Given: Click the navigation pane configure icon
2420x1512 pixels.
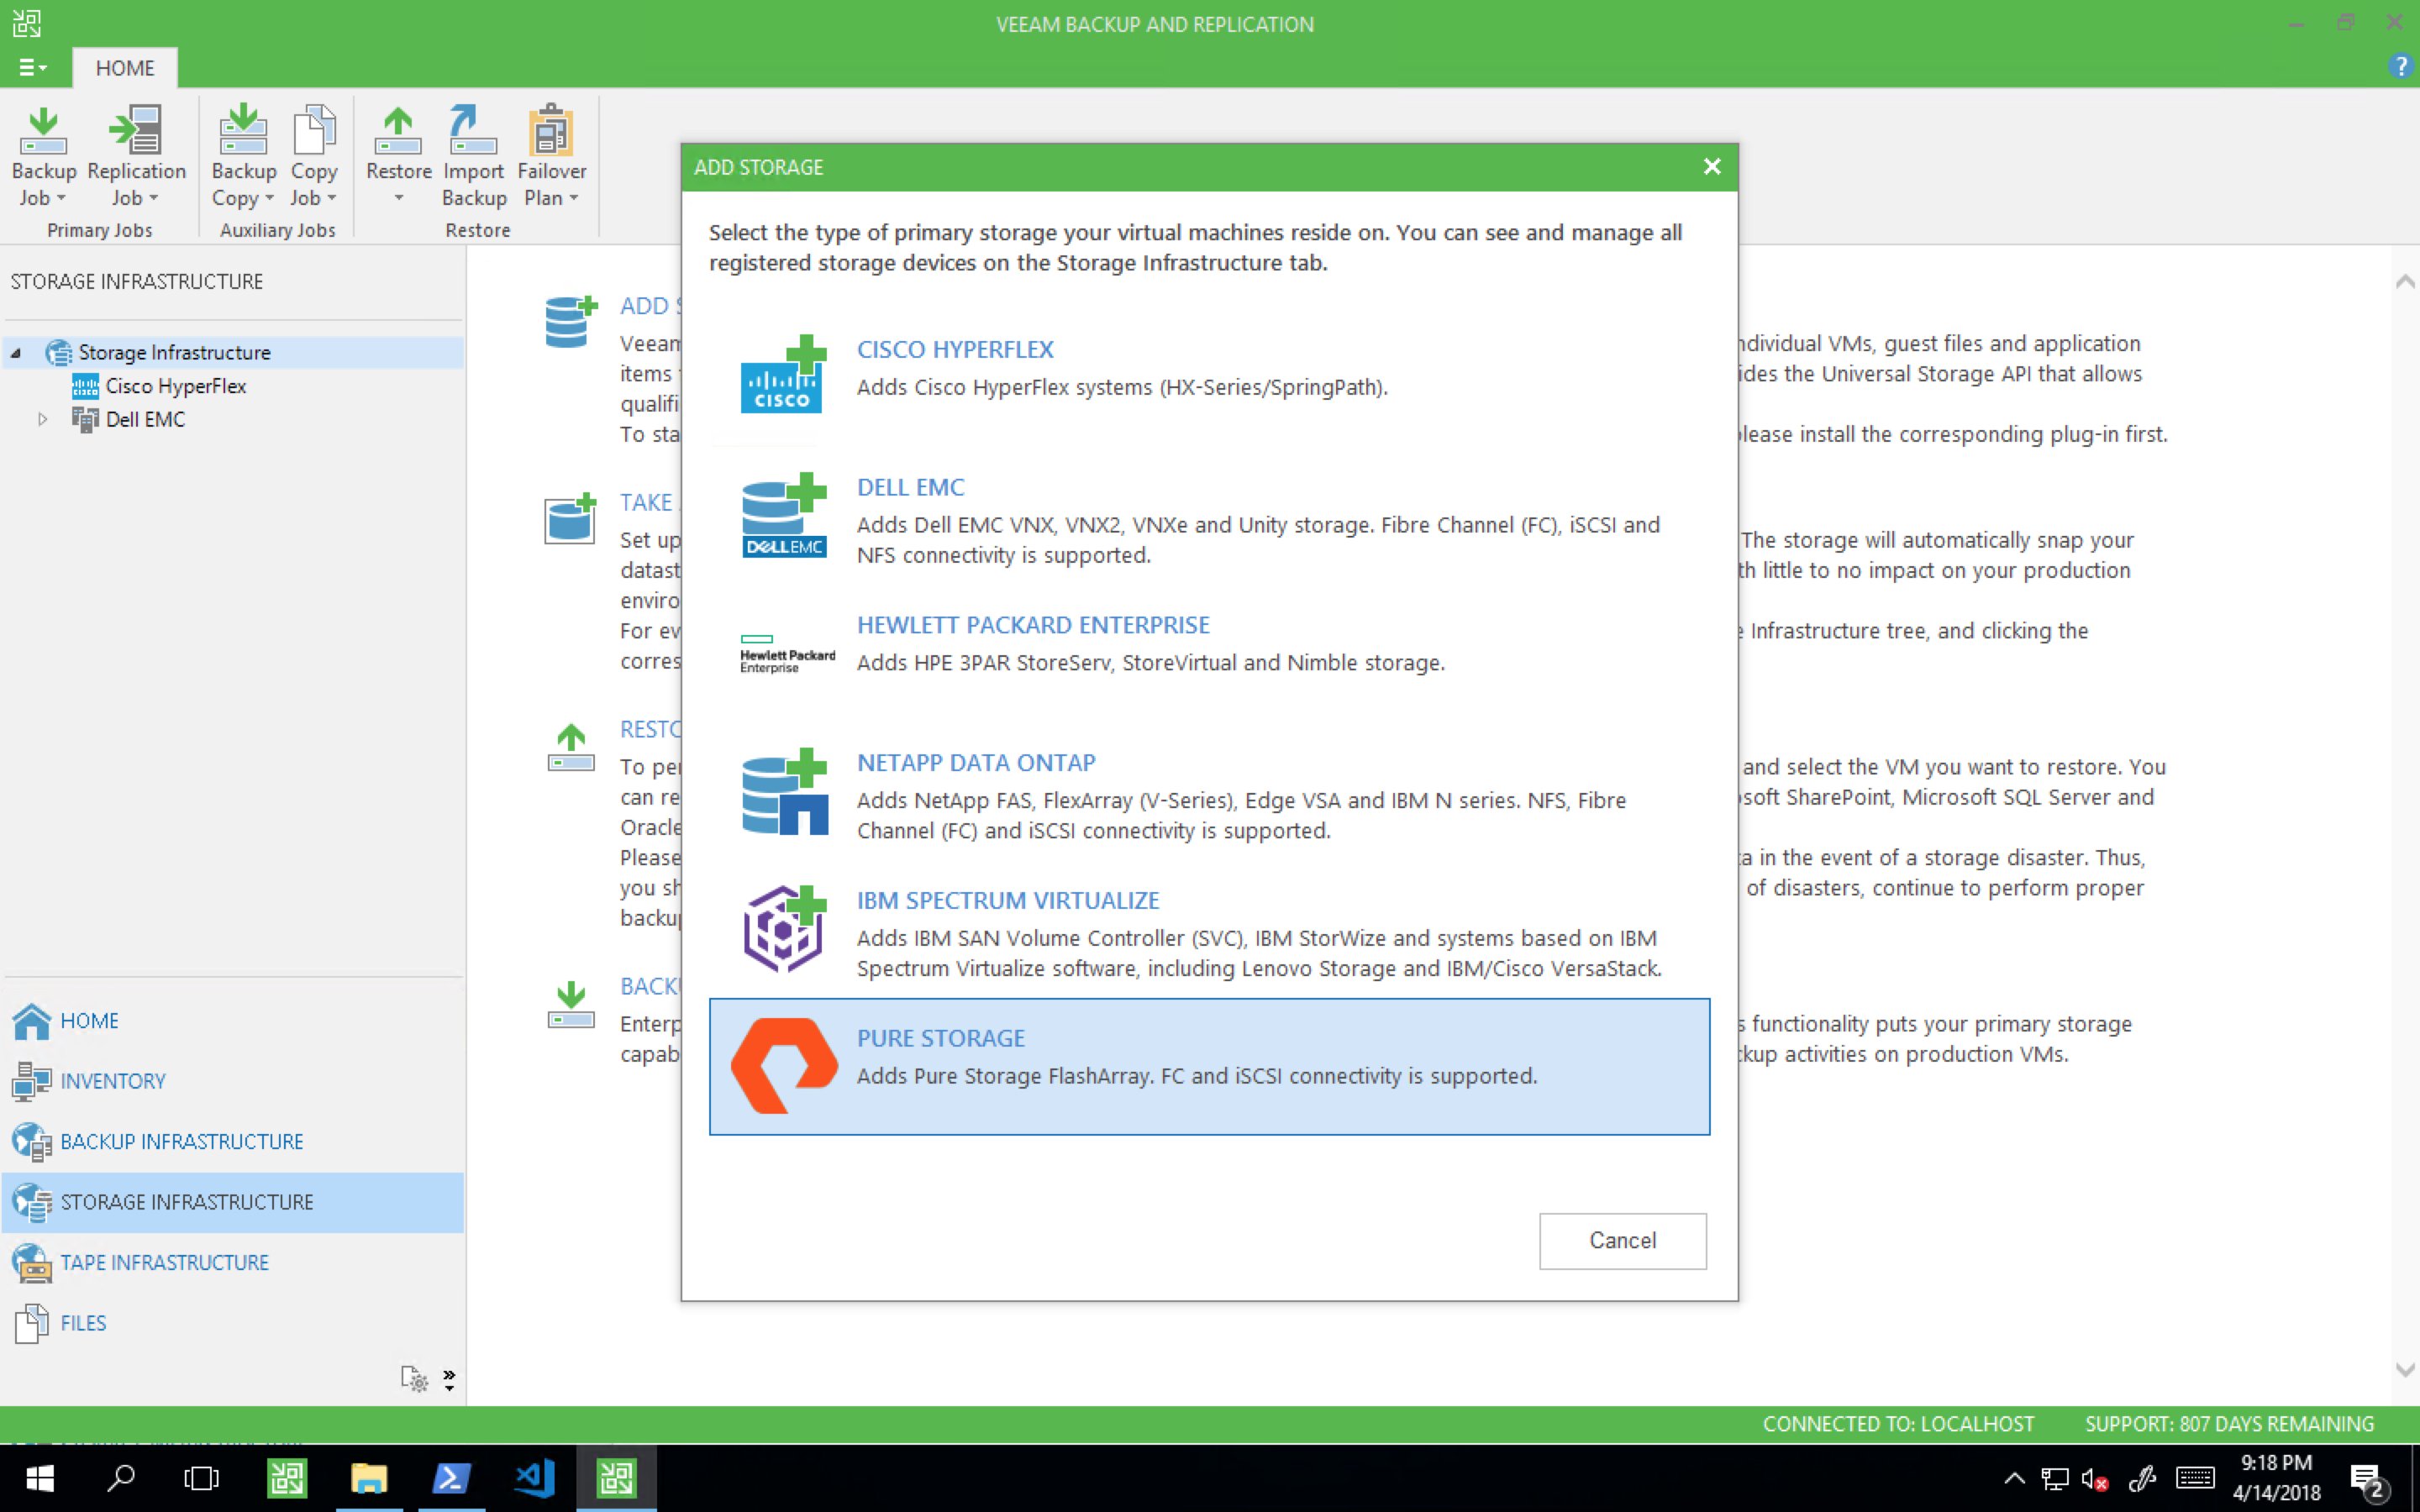Looking at the screenshot, I should (414, 1379).
